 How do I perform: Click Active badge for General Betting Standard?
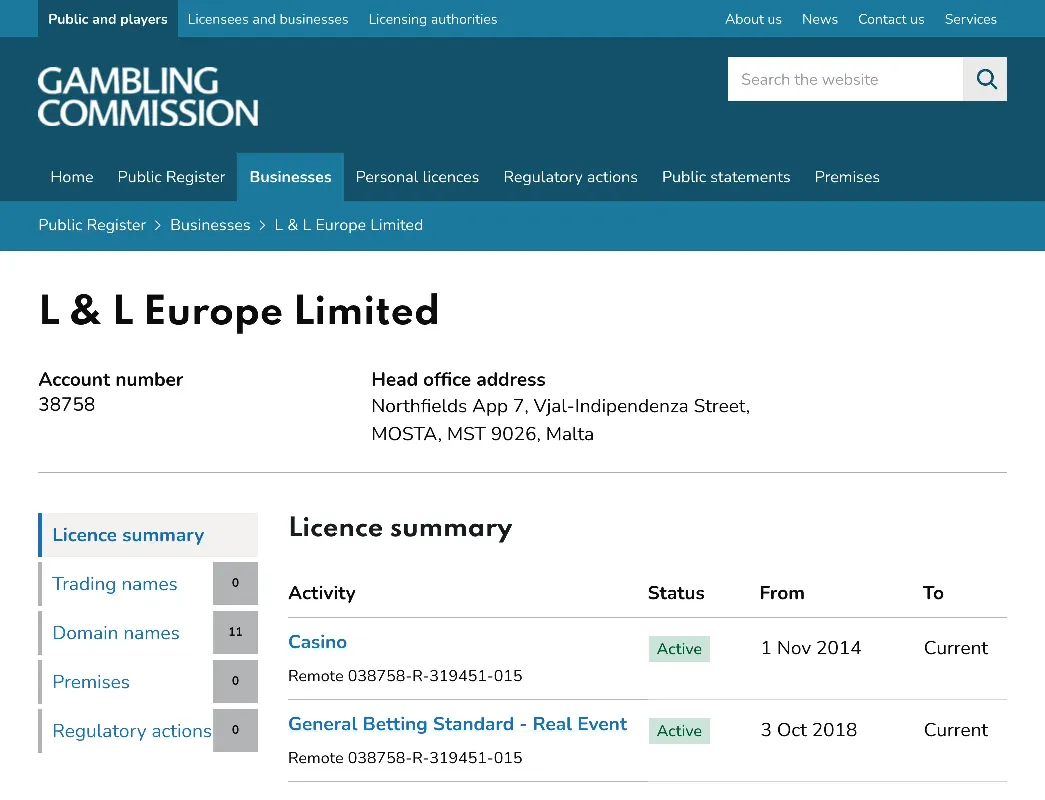pyautogui.click(x=679, y=731)
